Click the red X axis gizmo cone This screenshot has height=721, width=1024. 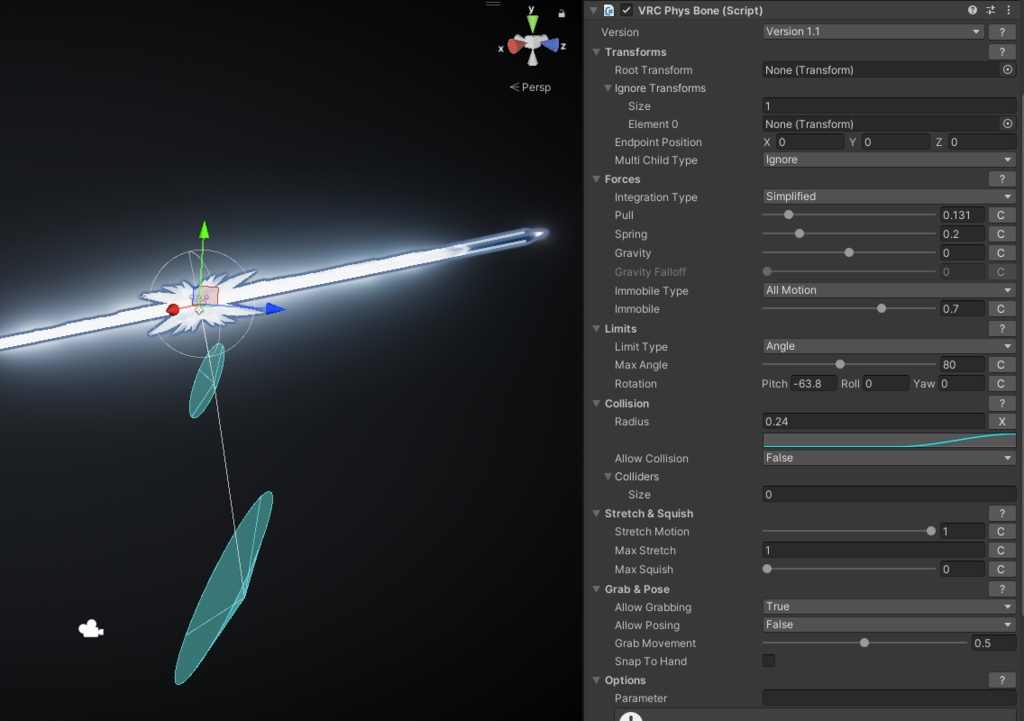tap(516, 46)
